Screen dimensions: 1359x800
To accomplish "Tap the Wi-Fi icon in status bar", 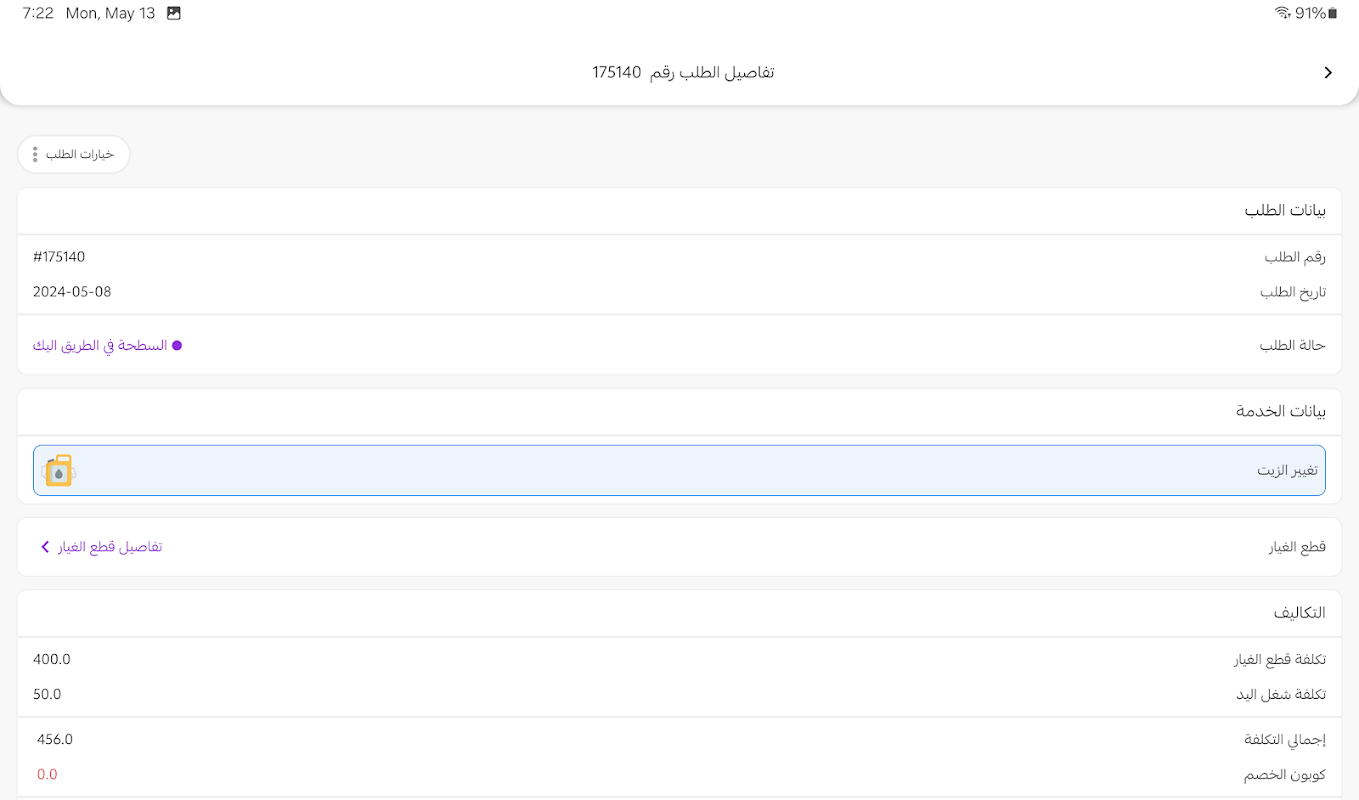I will pos(1282,13).
